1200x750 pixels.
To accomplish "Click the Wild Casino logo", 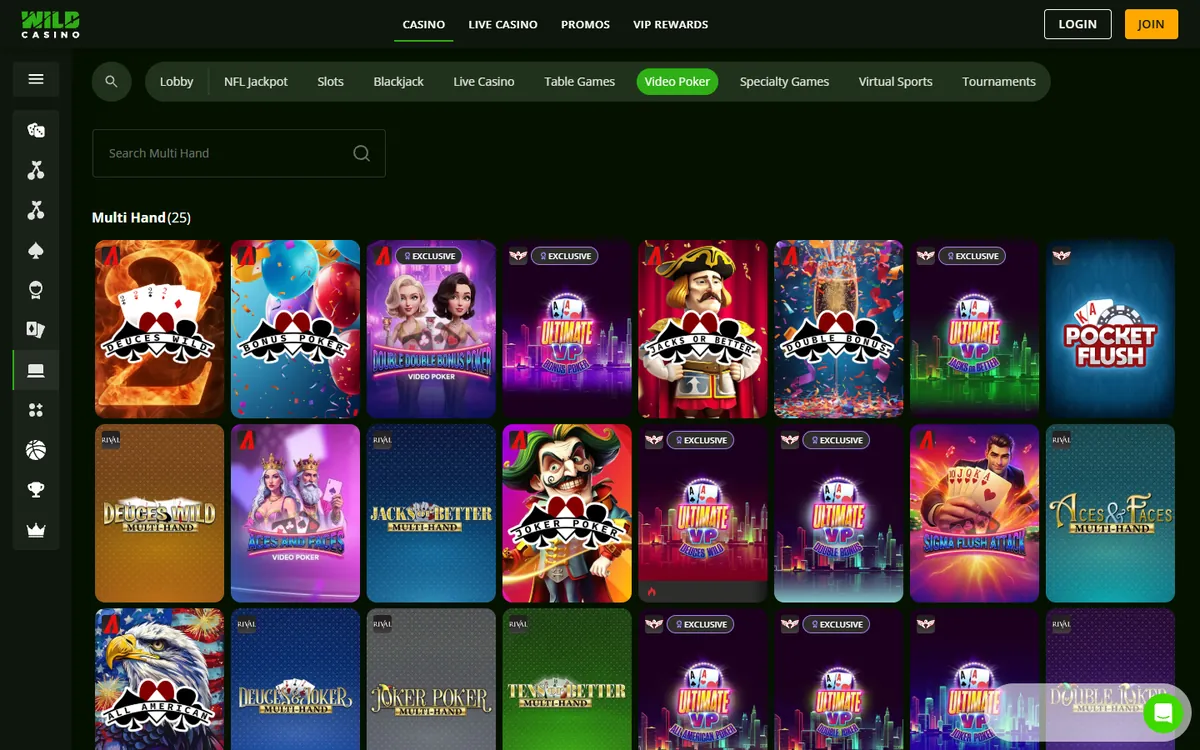I will pos(51,24).
